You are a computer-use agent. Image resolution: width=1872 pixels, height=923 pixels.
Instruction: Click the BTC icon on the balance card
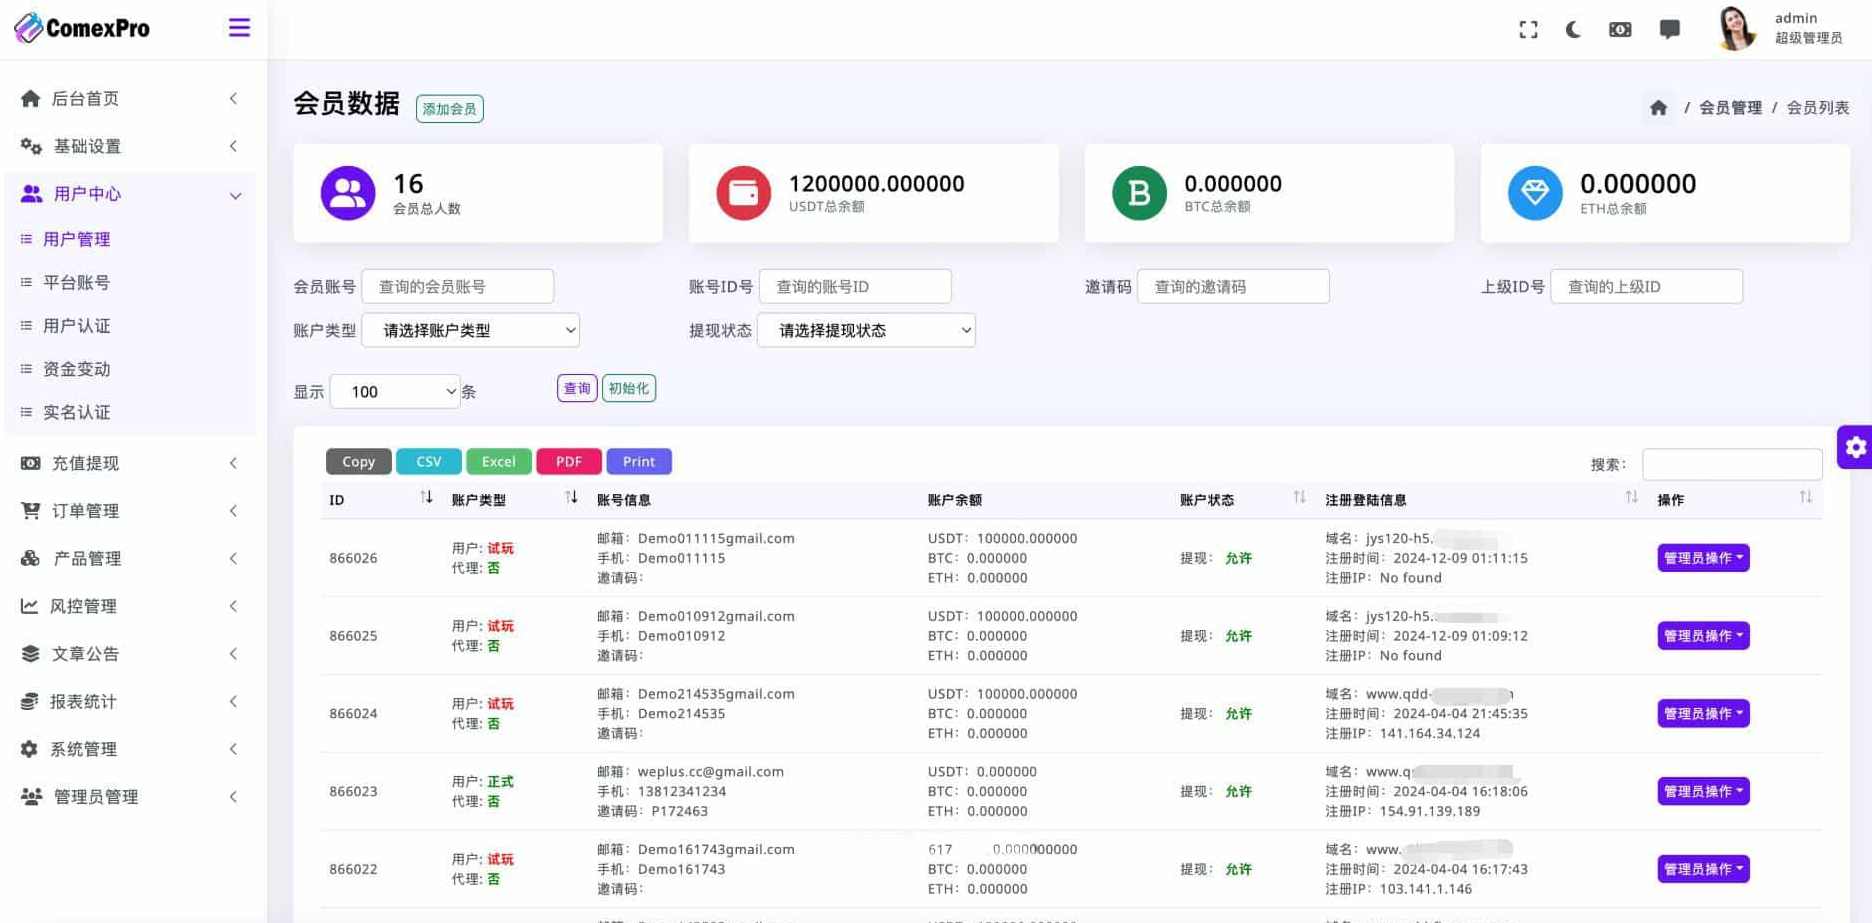(1139, 193)
